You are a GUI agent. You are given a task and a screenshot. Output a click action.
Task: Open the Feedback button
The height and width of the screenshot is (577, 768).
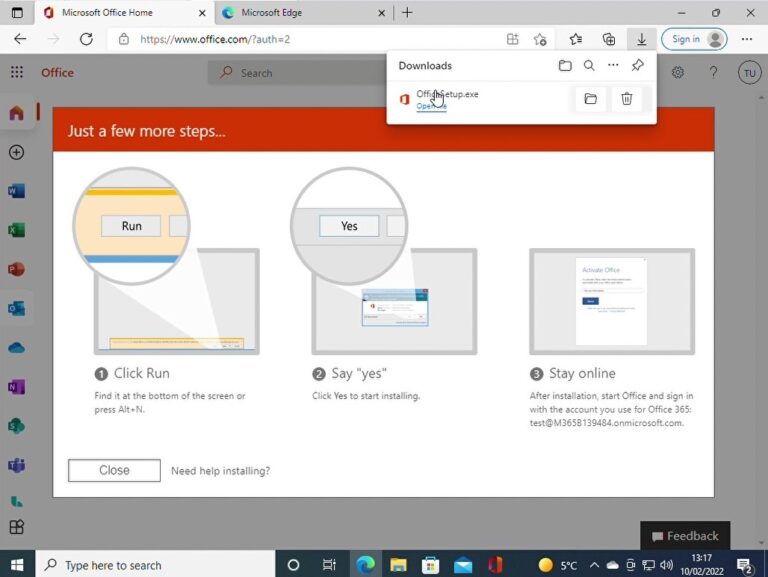coord(685,536)
